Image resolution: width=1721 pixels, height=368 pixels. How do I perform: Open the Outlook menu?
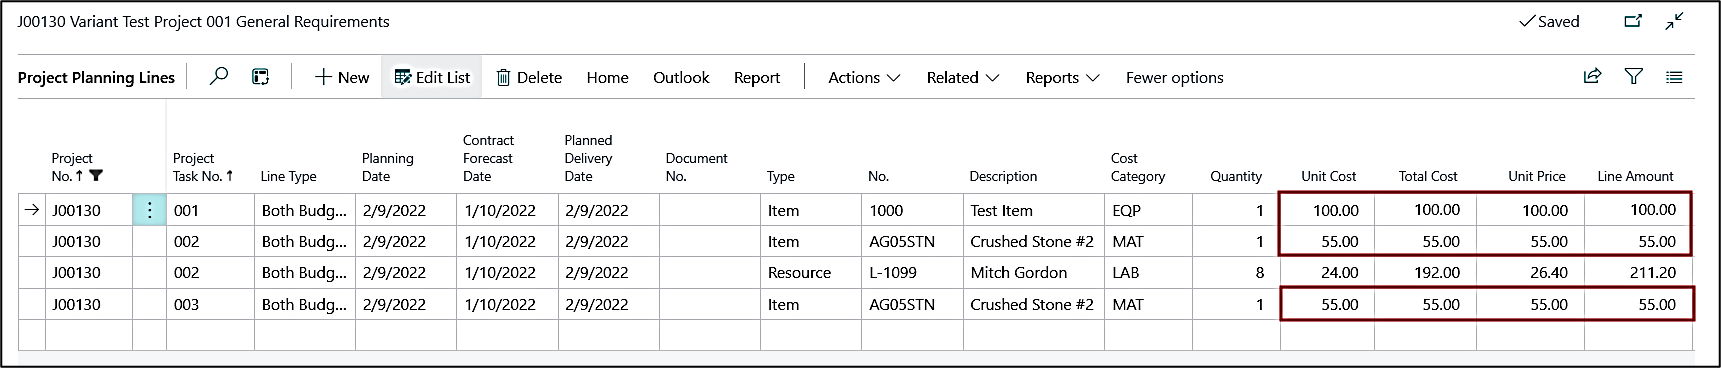point(681,77)
